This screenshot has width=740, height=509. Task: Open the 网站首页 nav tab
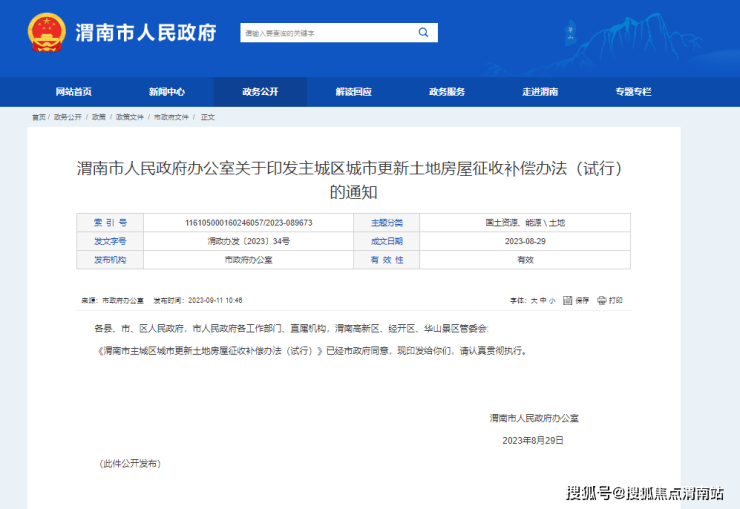click(x=74, y=92)
